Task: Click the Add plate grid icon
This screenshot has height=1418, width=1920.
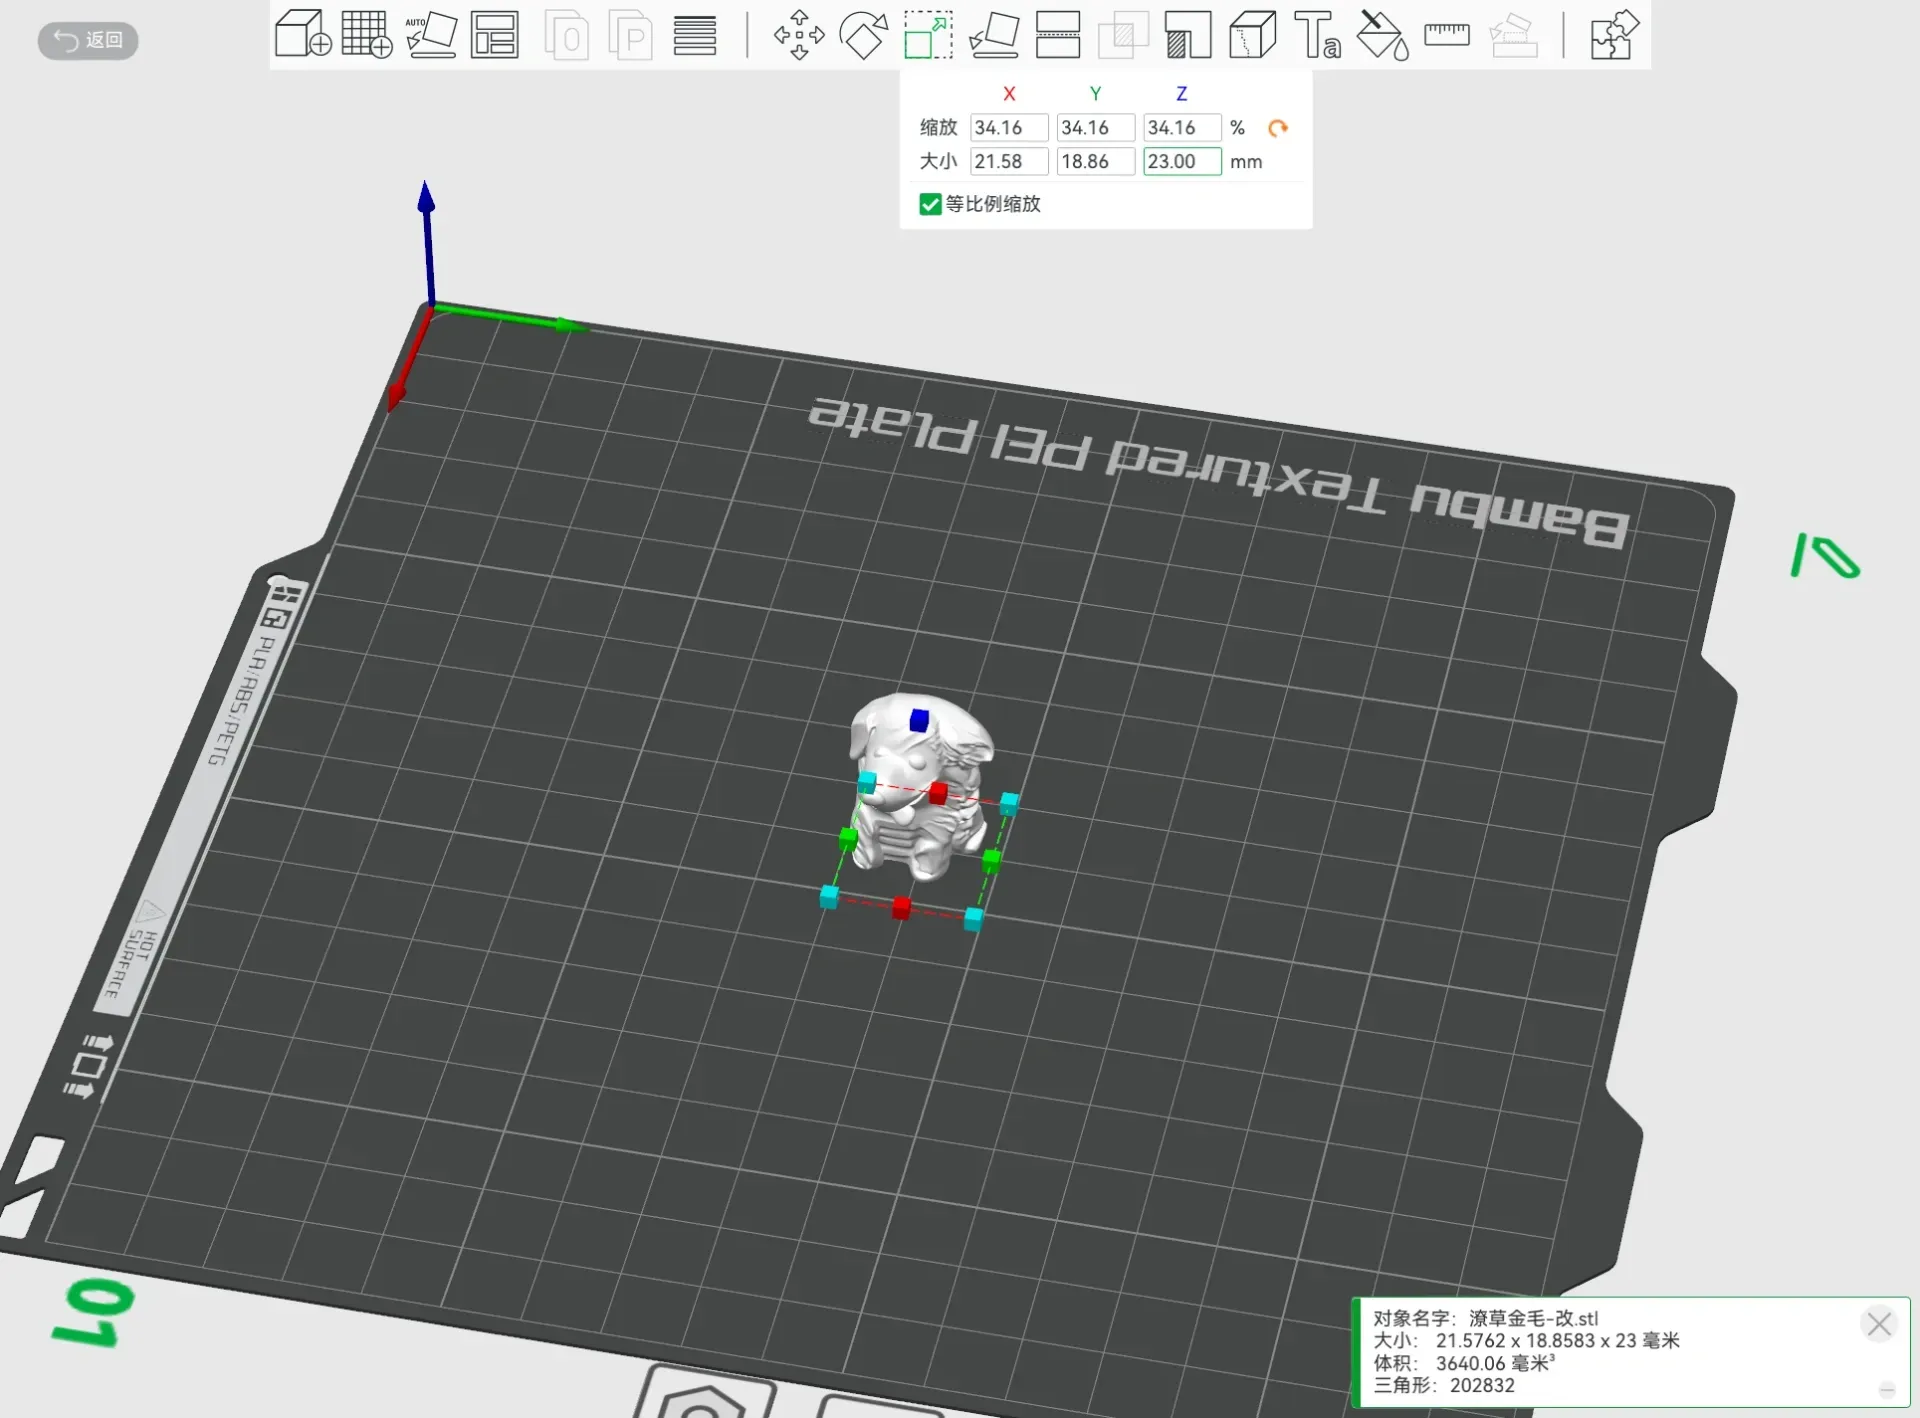Action: (366, 34)
